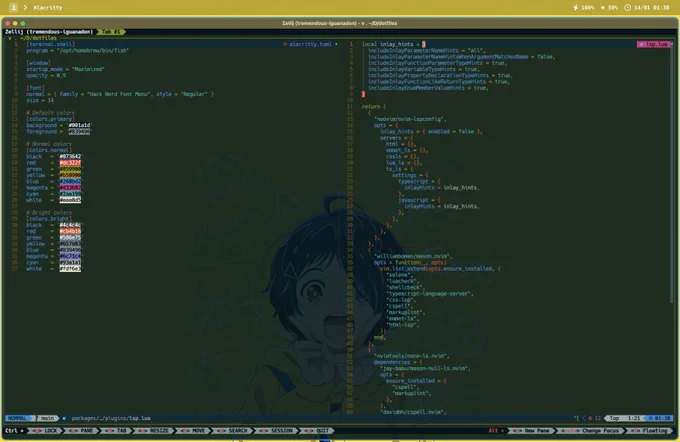Click the [colors.bright] section header
This screenshot has height=442, width=680.
pos(49,219)
